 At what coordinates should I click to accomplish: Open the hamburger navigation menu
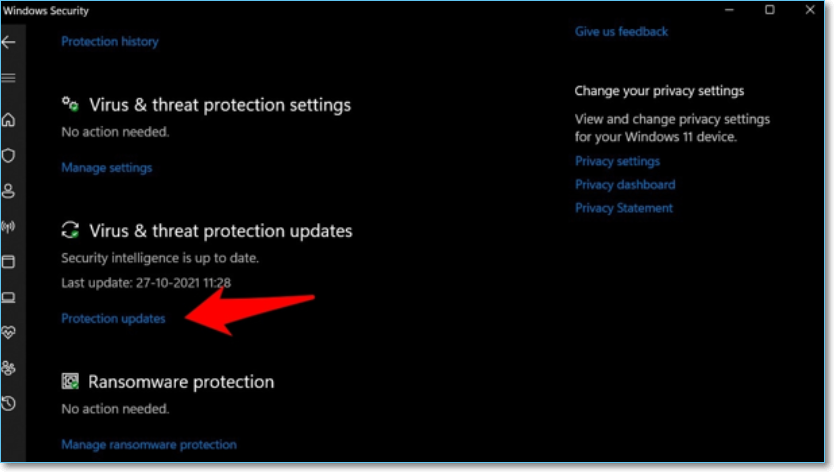[x=9, y=78]
